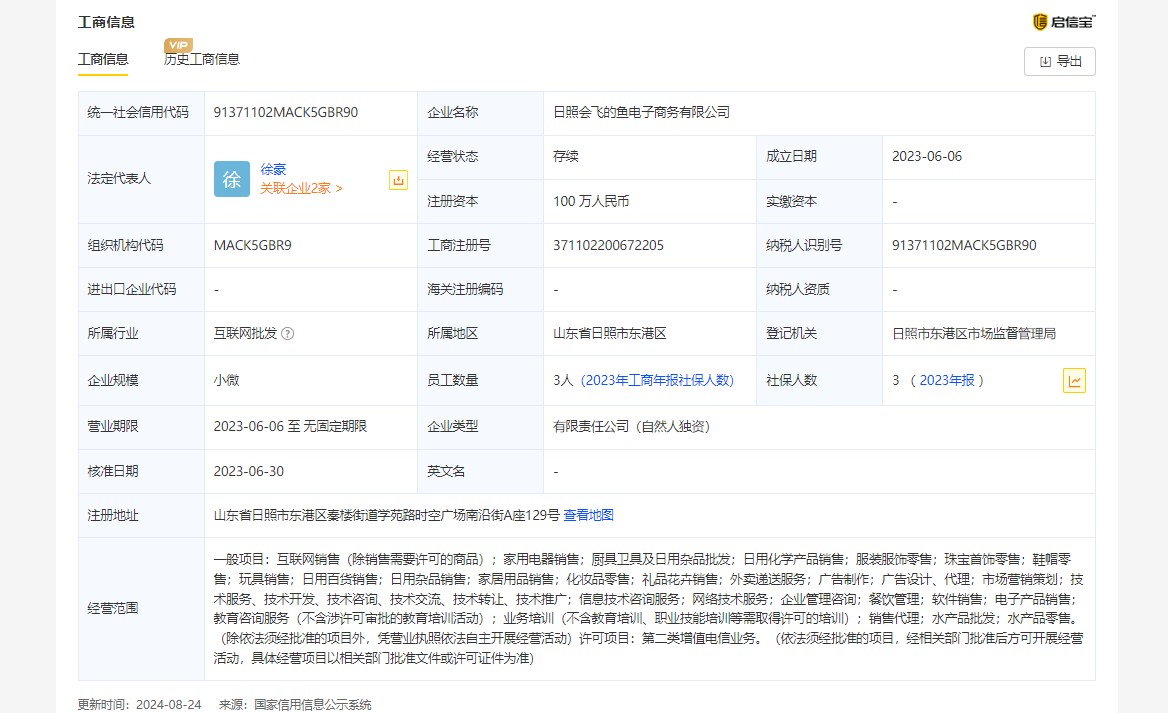Click the 社保人数 label

click(791, 380)
